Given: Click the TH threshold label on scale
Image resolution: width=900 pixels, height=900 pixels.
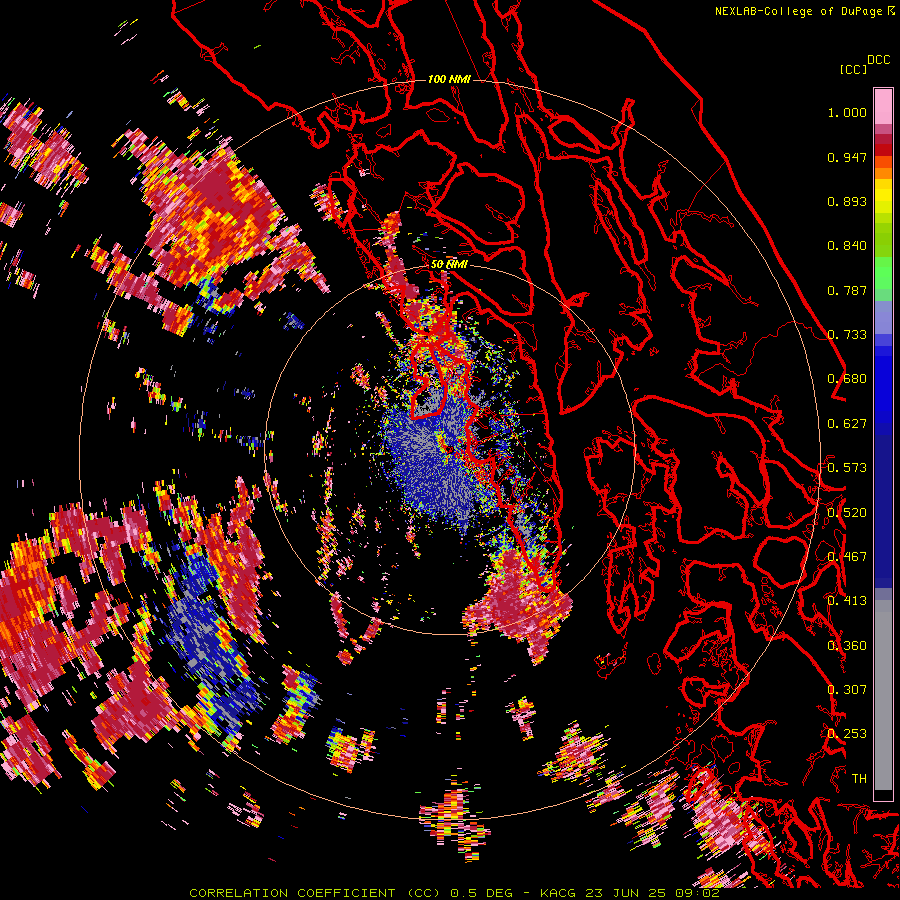Looking at the screenshot, I should [859, 779].
